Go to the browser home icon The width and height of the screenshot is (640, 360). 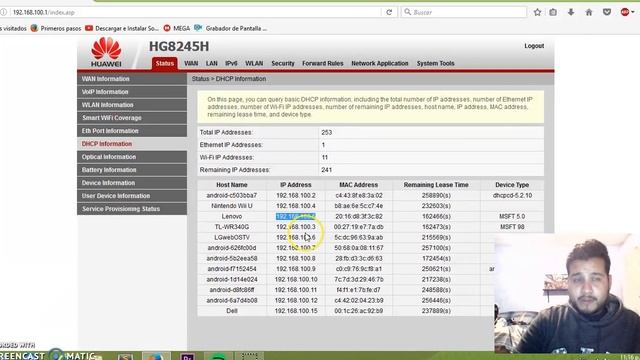pyautogui.click(x=589, y=12)
